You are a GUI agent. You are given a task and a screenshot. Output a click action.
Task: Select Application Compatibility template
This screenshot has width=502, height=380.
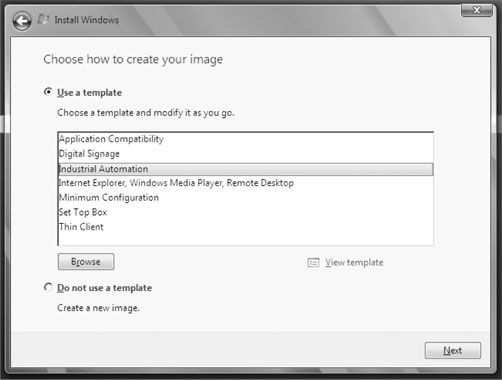[x=246, y=139]
